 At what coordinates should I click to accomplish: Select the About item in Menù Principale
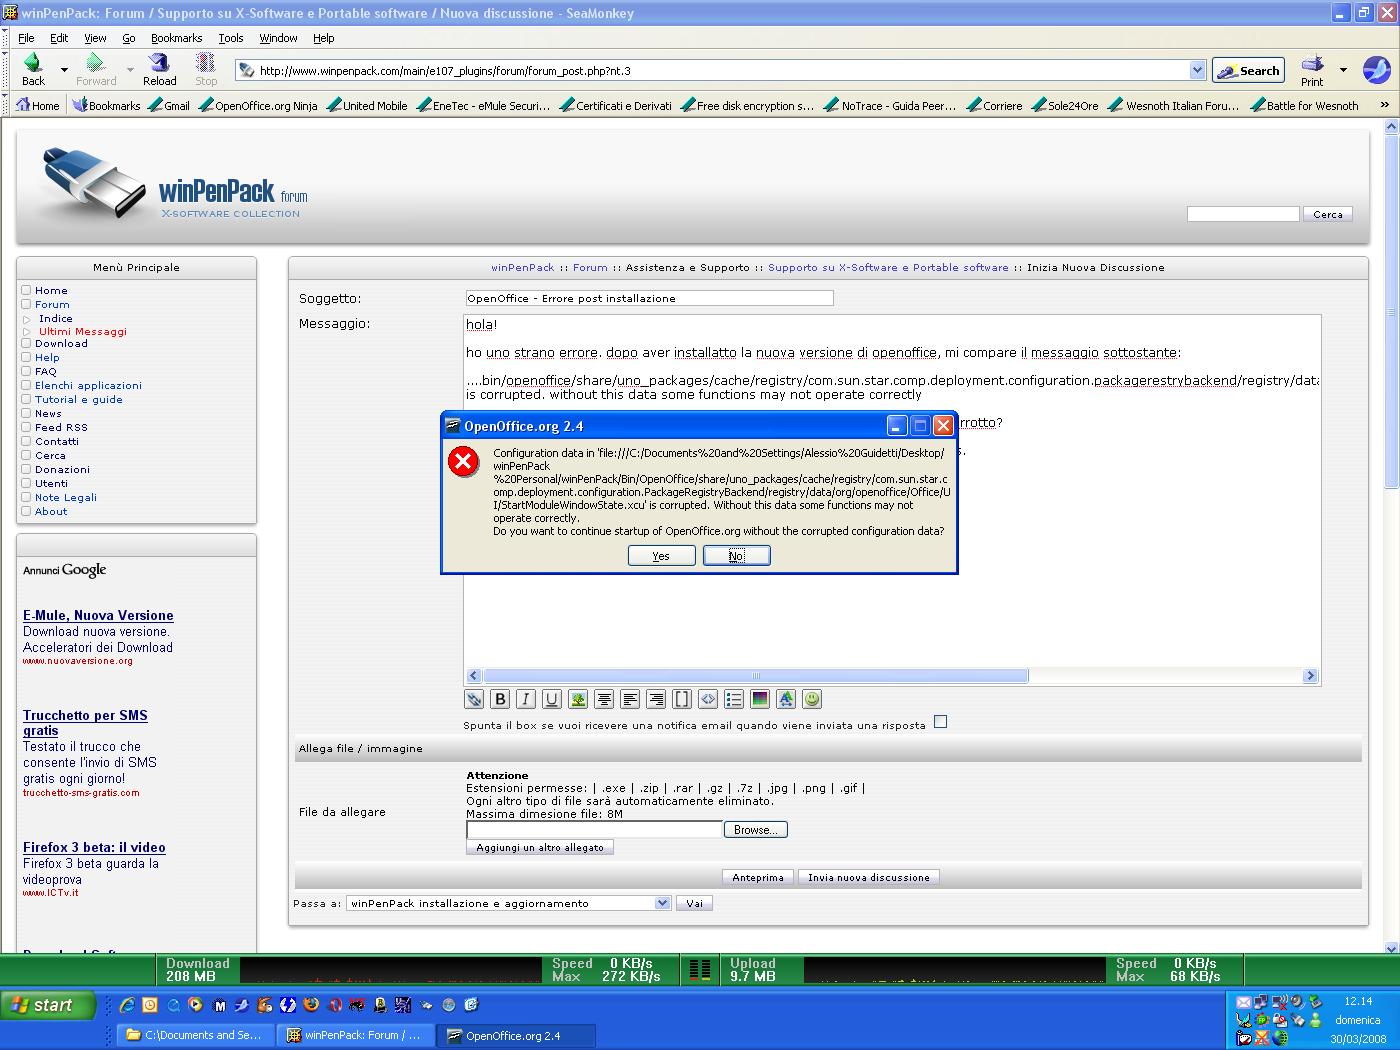click(x=51, y=511)
